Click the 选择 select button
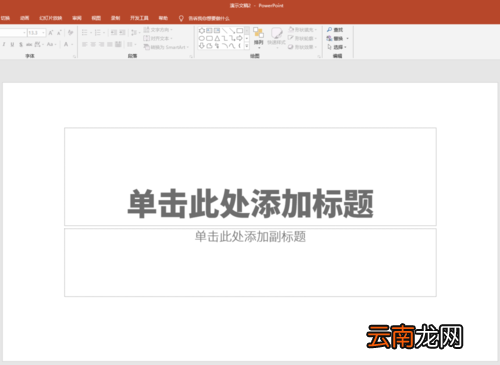Image resolution: width=500 pixels, height=365 pixels. coord(337,47)
